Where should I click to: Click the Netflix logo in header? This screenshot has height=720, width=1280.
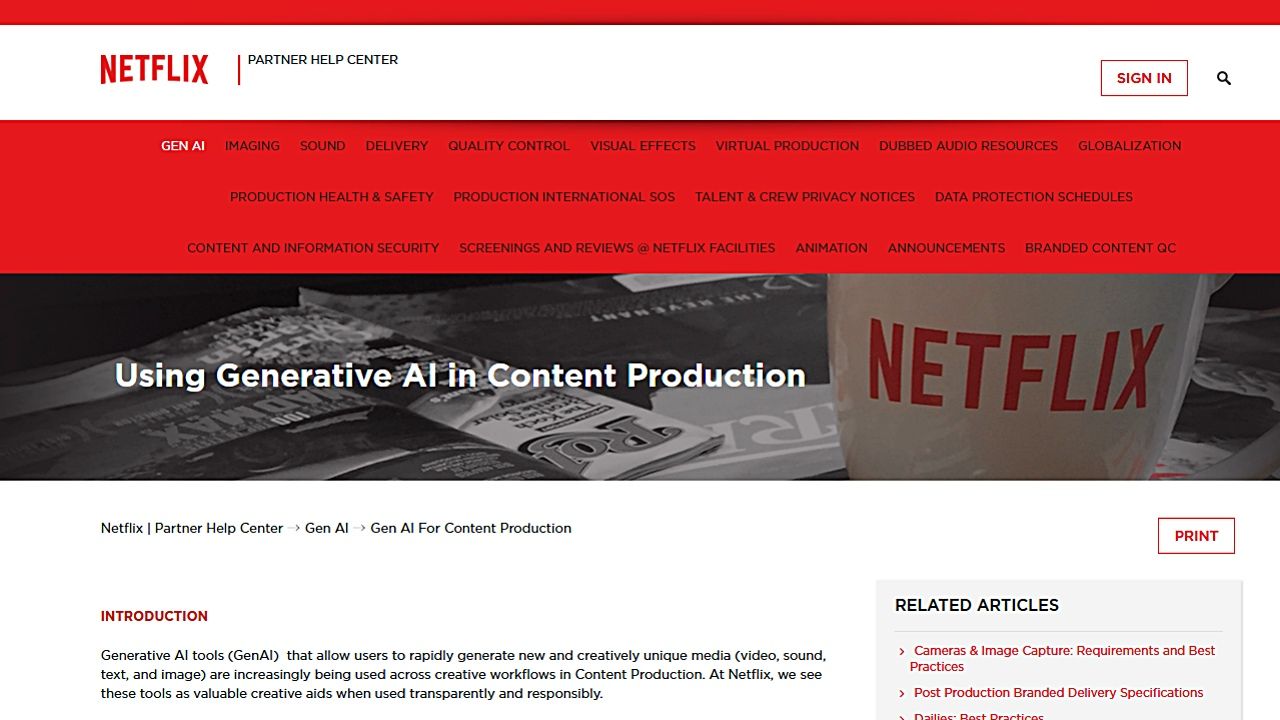pos(154,70)
